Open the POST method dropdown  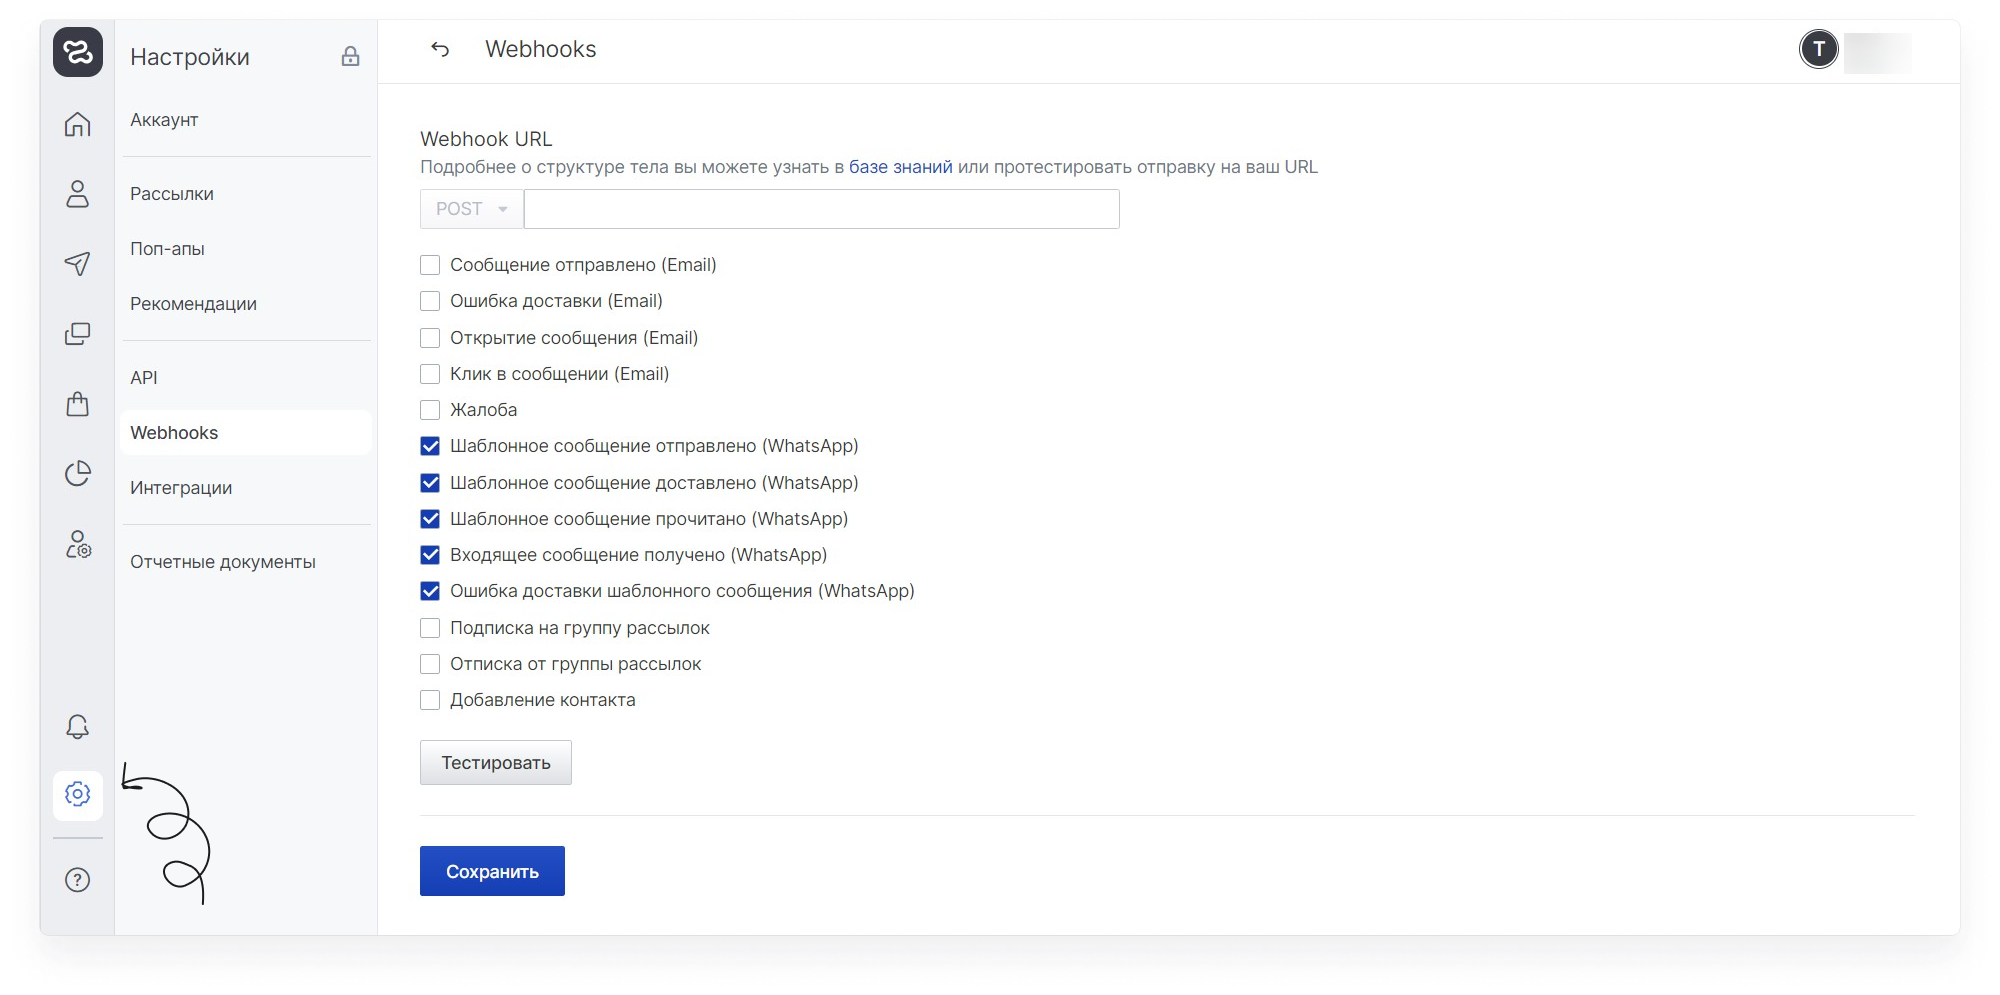pos(472,209)
